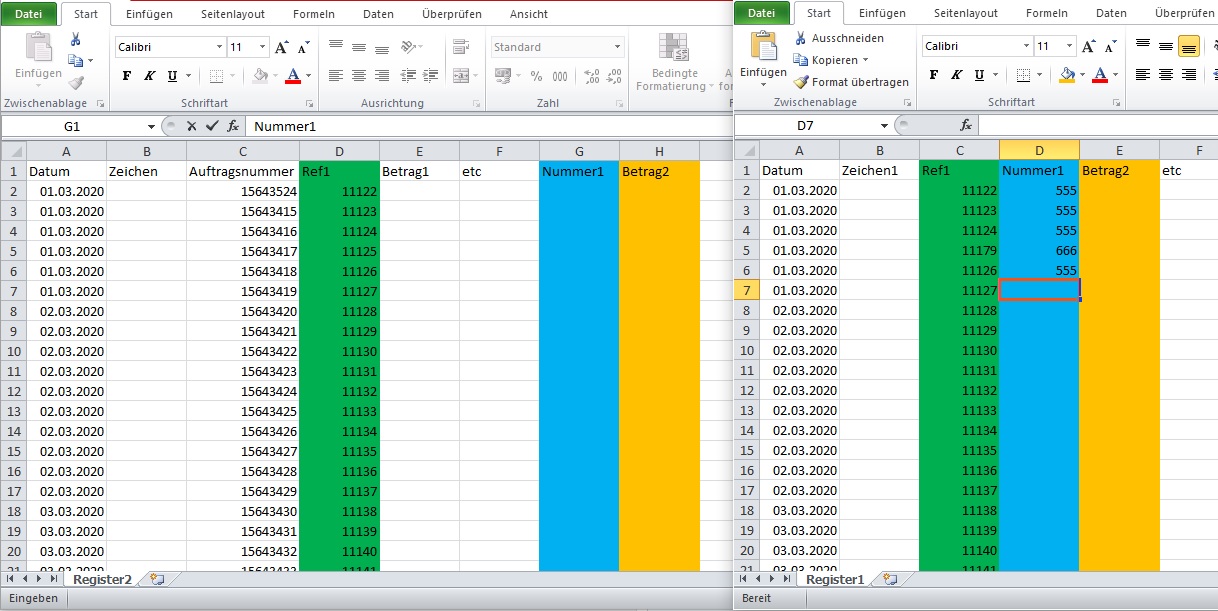The height and width of the screenshot is (611, 1218).
Task: Click the merge and center icon in the Register2 window
Action: click(460, 76)
